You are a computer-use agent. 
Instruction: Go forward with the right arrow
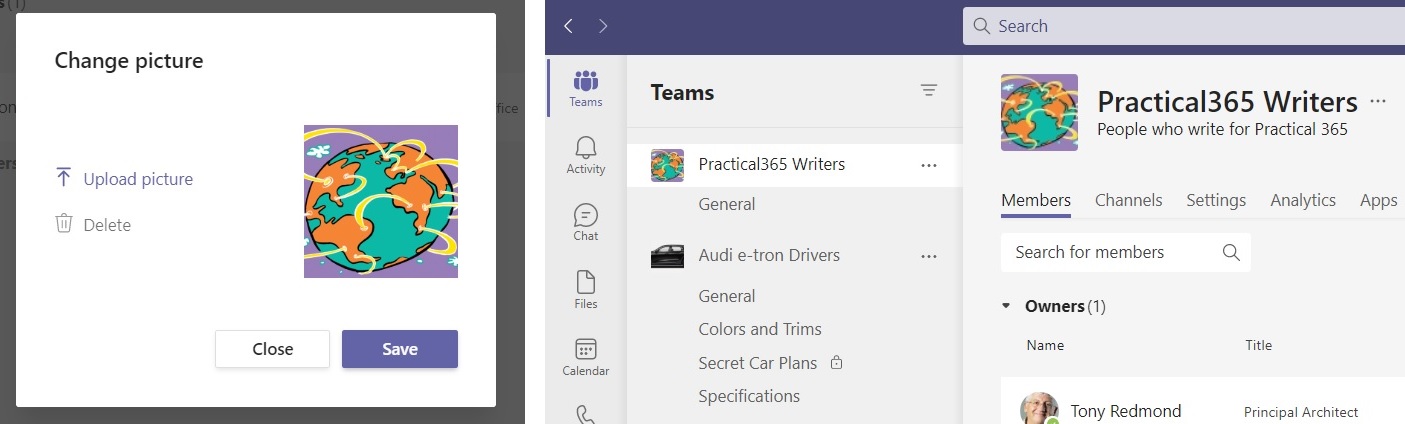click(603, 26)
